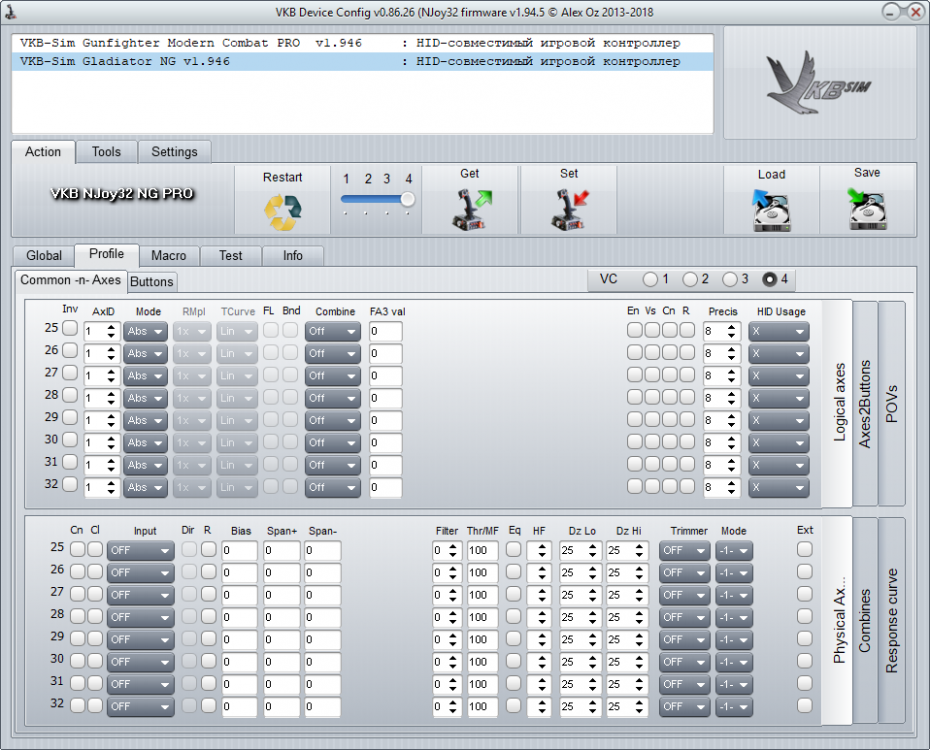This screenshot has height=750, width=930.
Task: Expand Input dropdown for physical axis 25
Action: click(139, 551)
